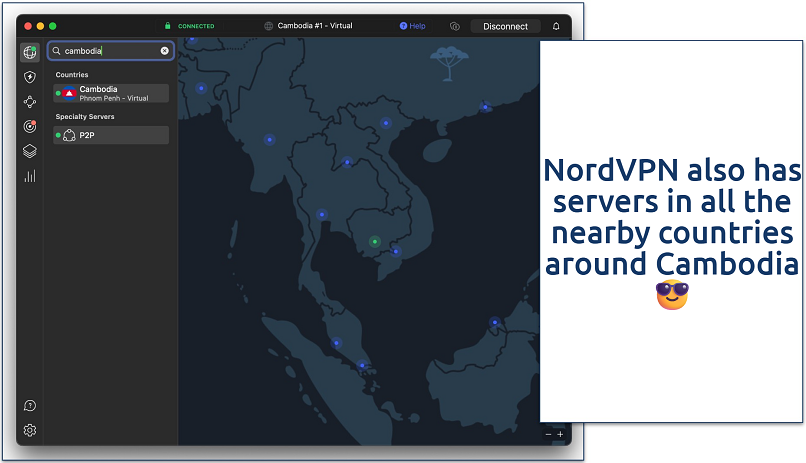Click the search box containing cambodia
Viewport: 806px width, 463px height.
coord(111,51)
